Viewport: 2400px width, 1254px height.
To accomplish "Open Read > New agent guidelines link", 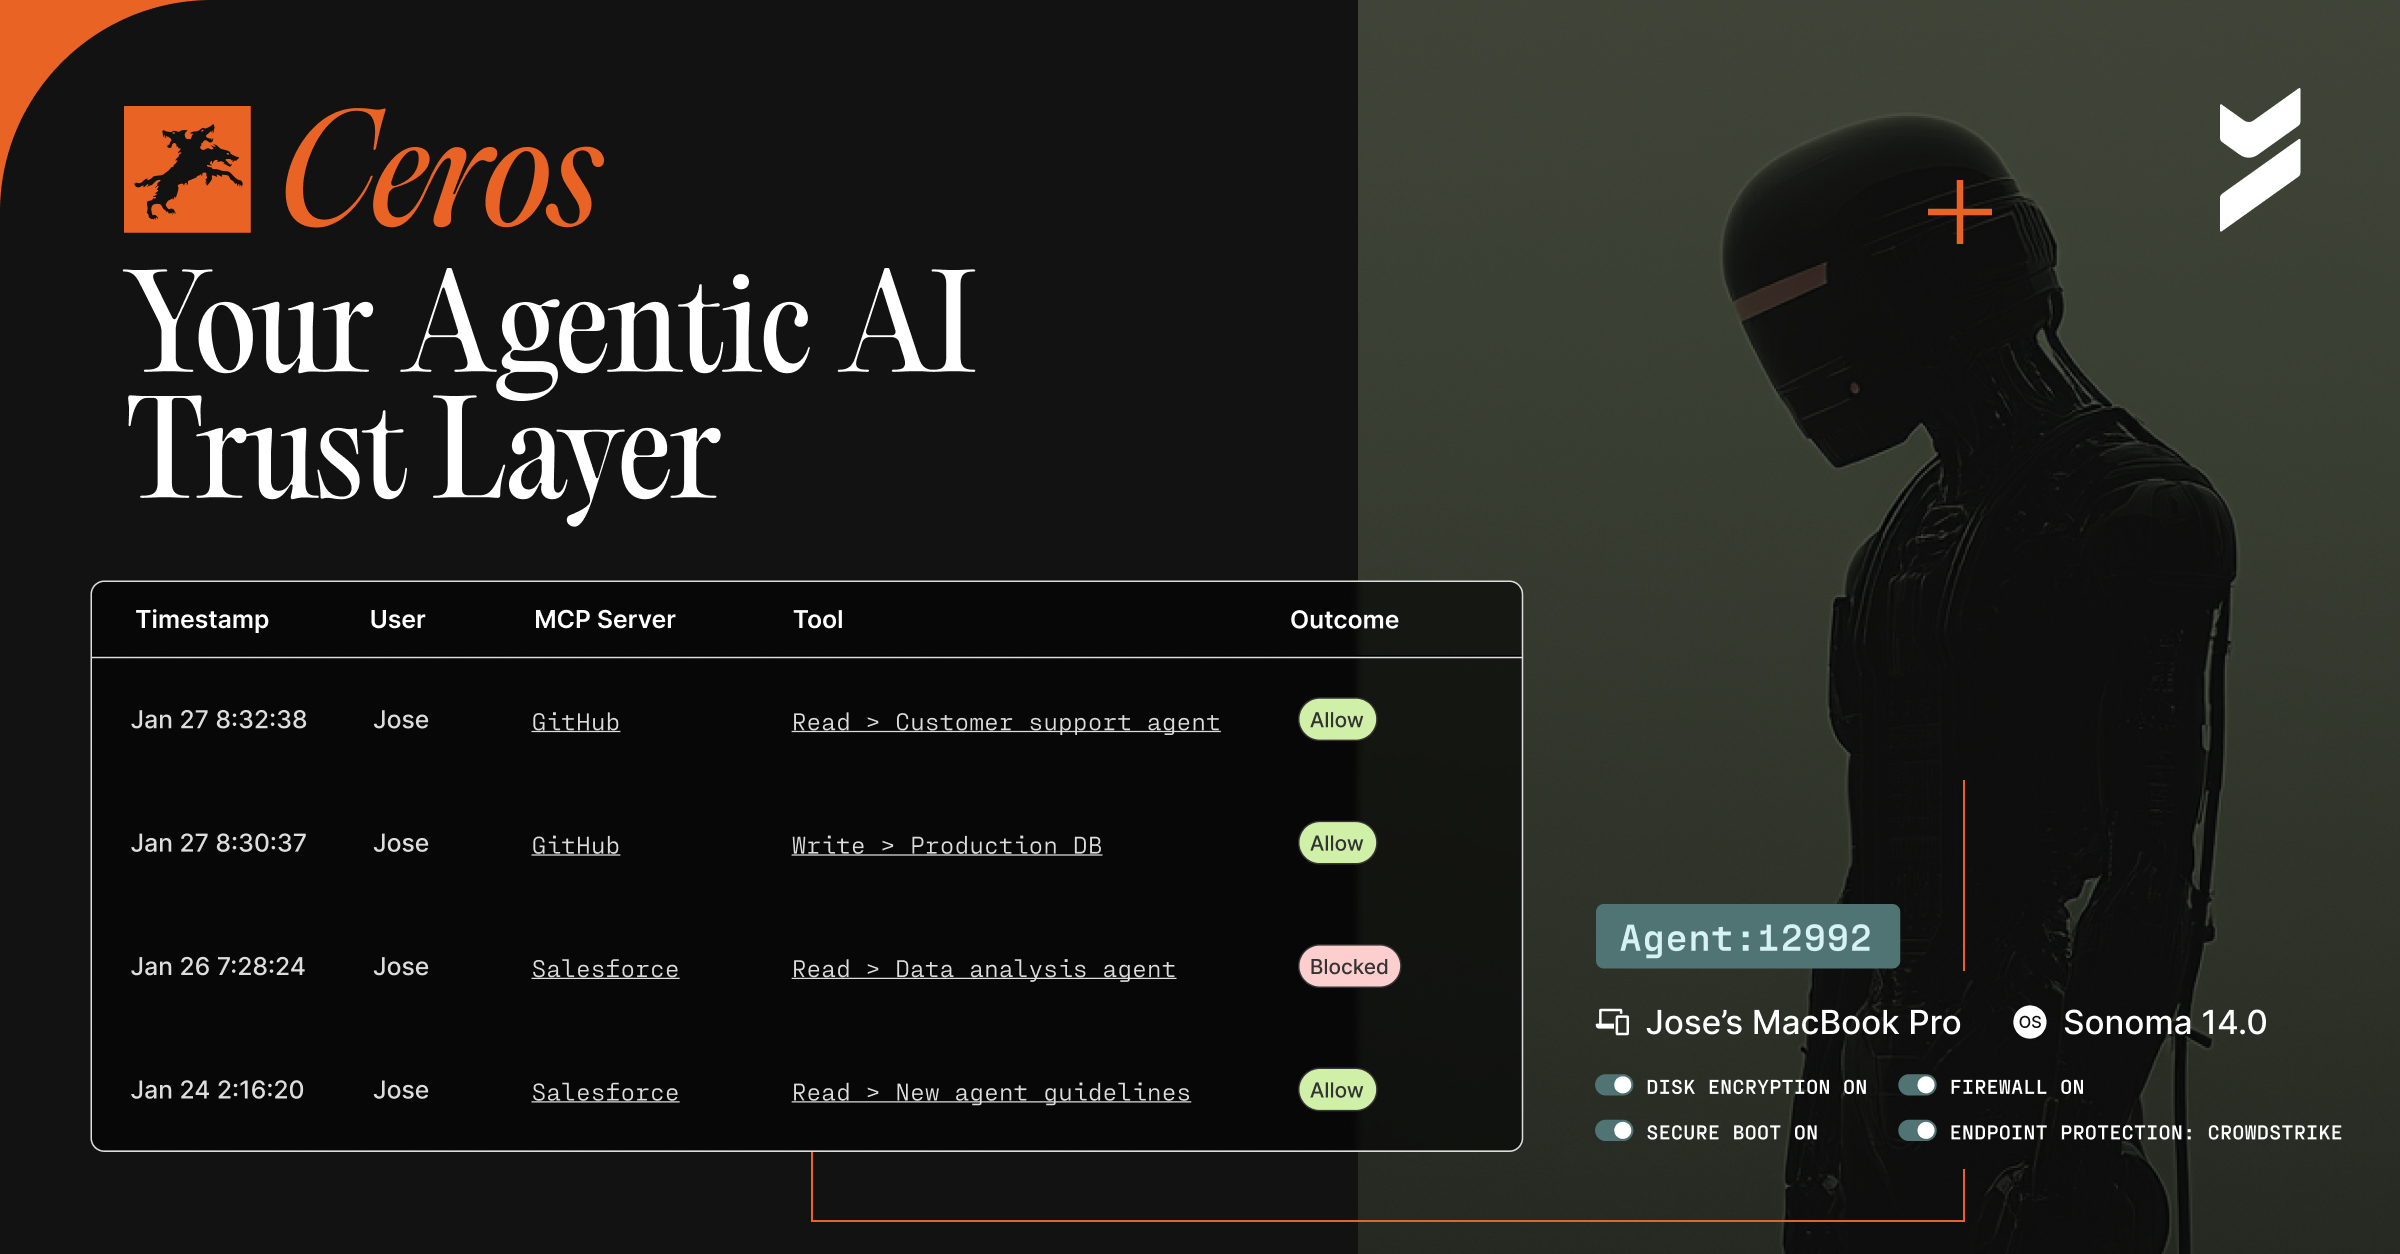I will pyautogui.click(x=991, y=1091).
